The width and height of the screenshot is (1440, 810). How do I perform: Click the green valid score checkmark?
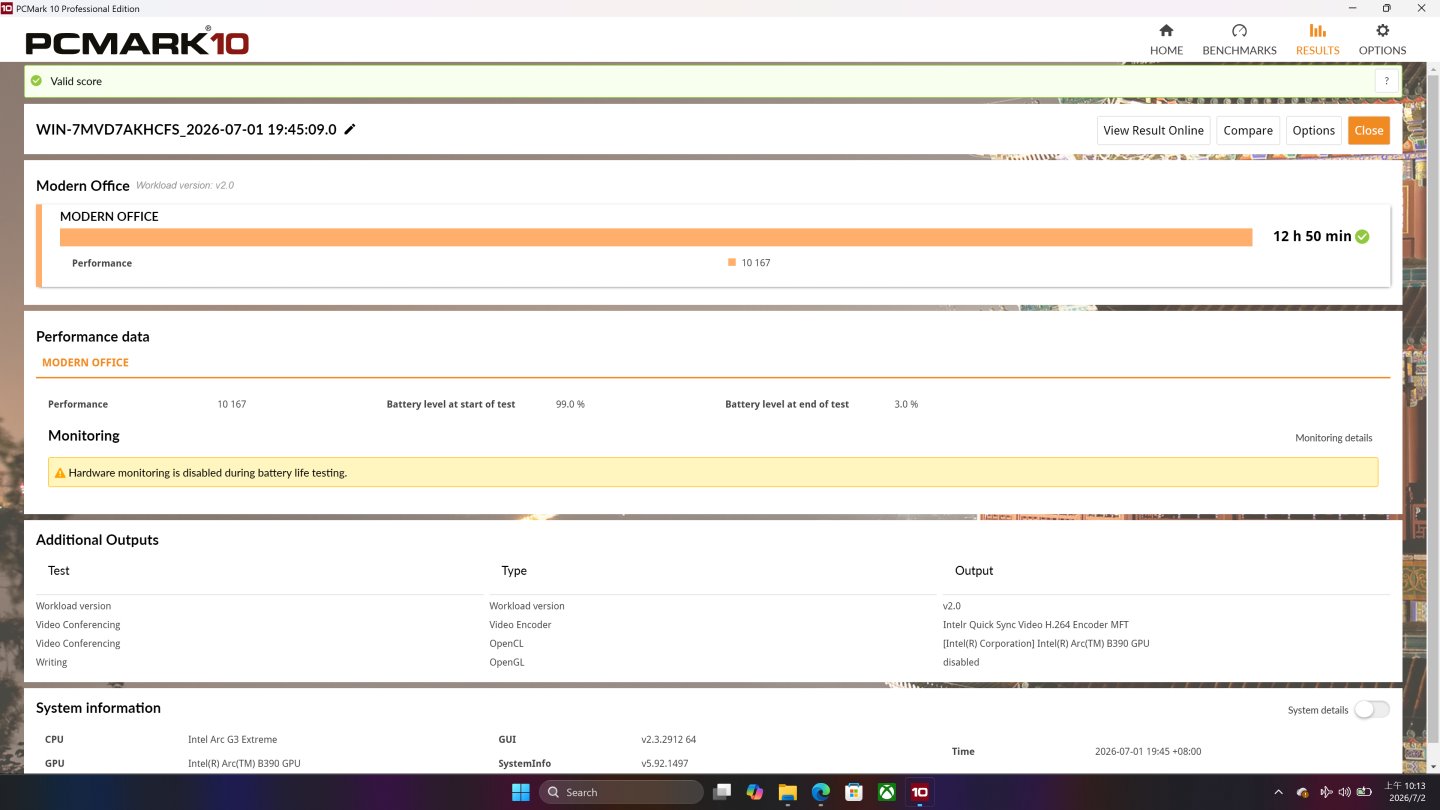coord(37,81)
